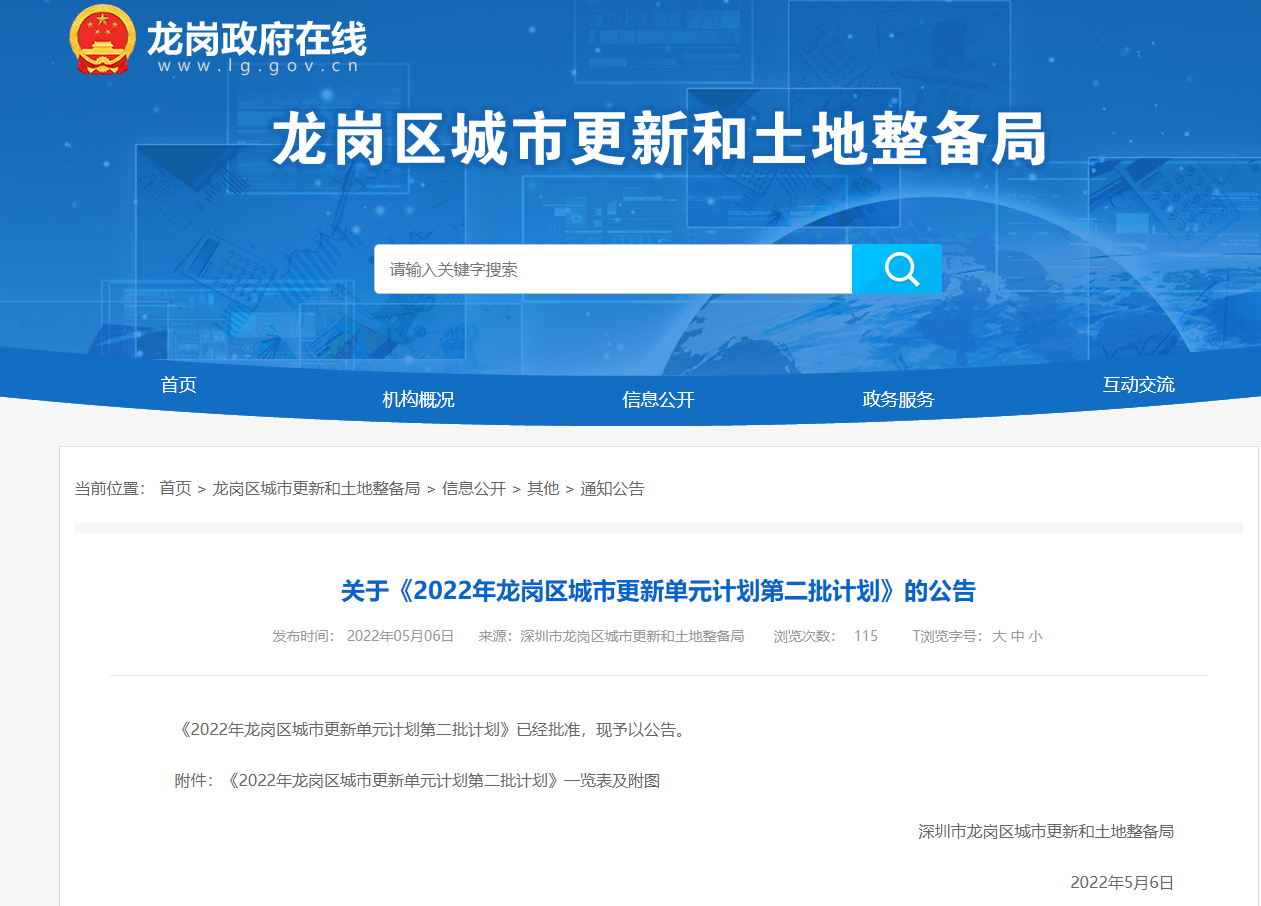
Task: Click 其他 in the breadcrumb
Action: coord(543,489)
